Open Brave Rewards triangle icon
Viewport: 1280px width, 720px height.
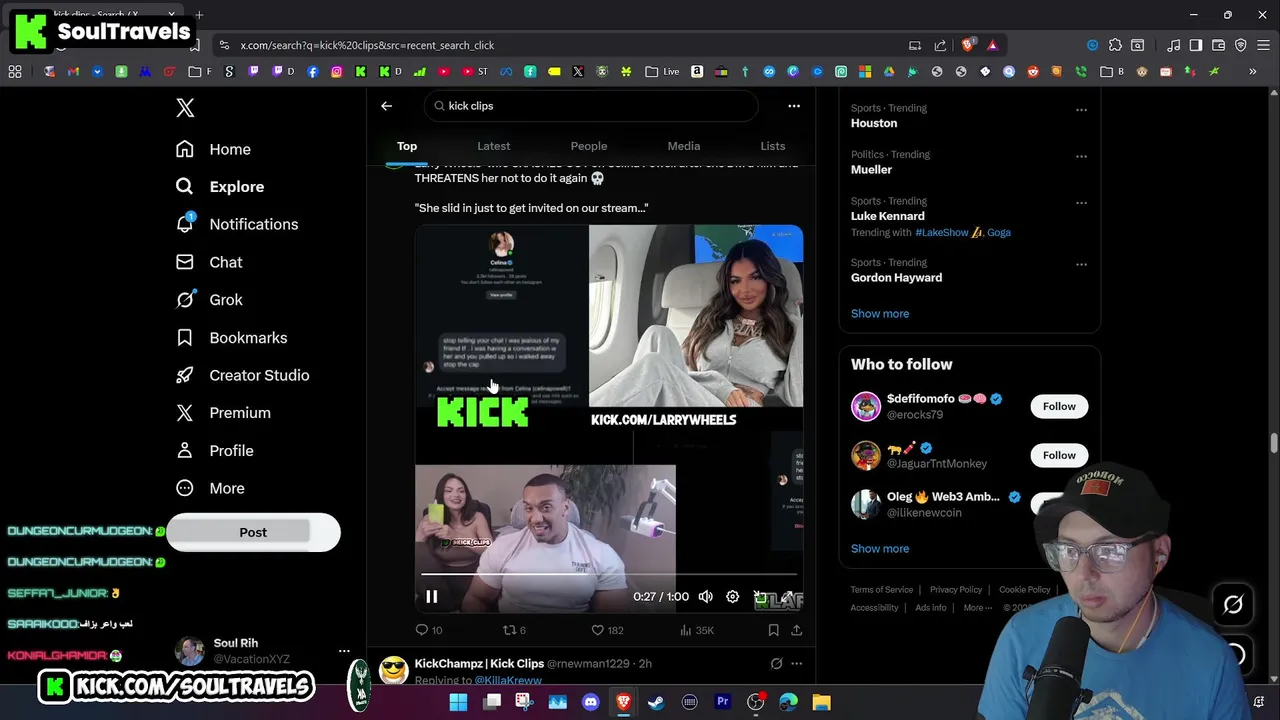pos(992,45)
